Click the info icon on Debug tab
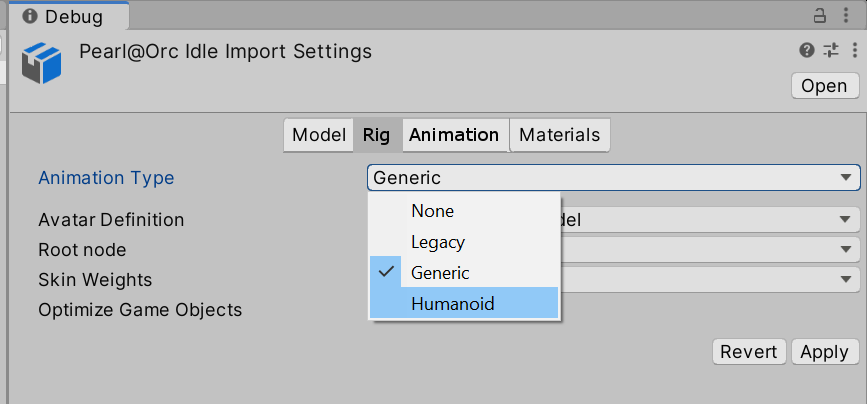The height and width of the screenshot is (404, 867). point(32,16)
